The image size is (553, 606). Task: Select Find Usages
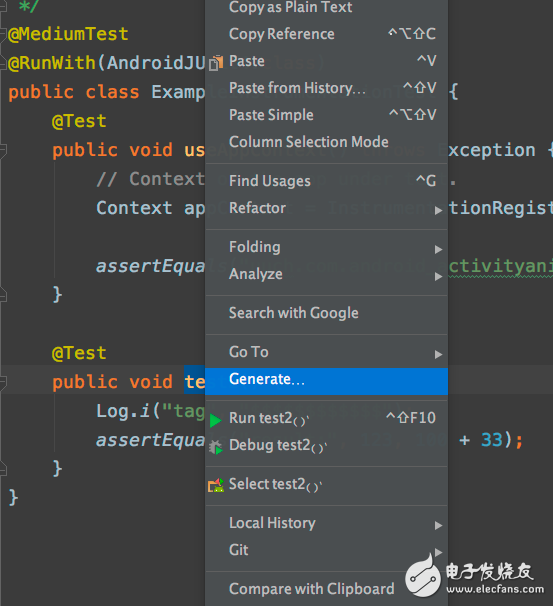click(326, 181)
